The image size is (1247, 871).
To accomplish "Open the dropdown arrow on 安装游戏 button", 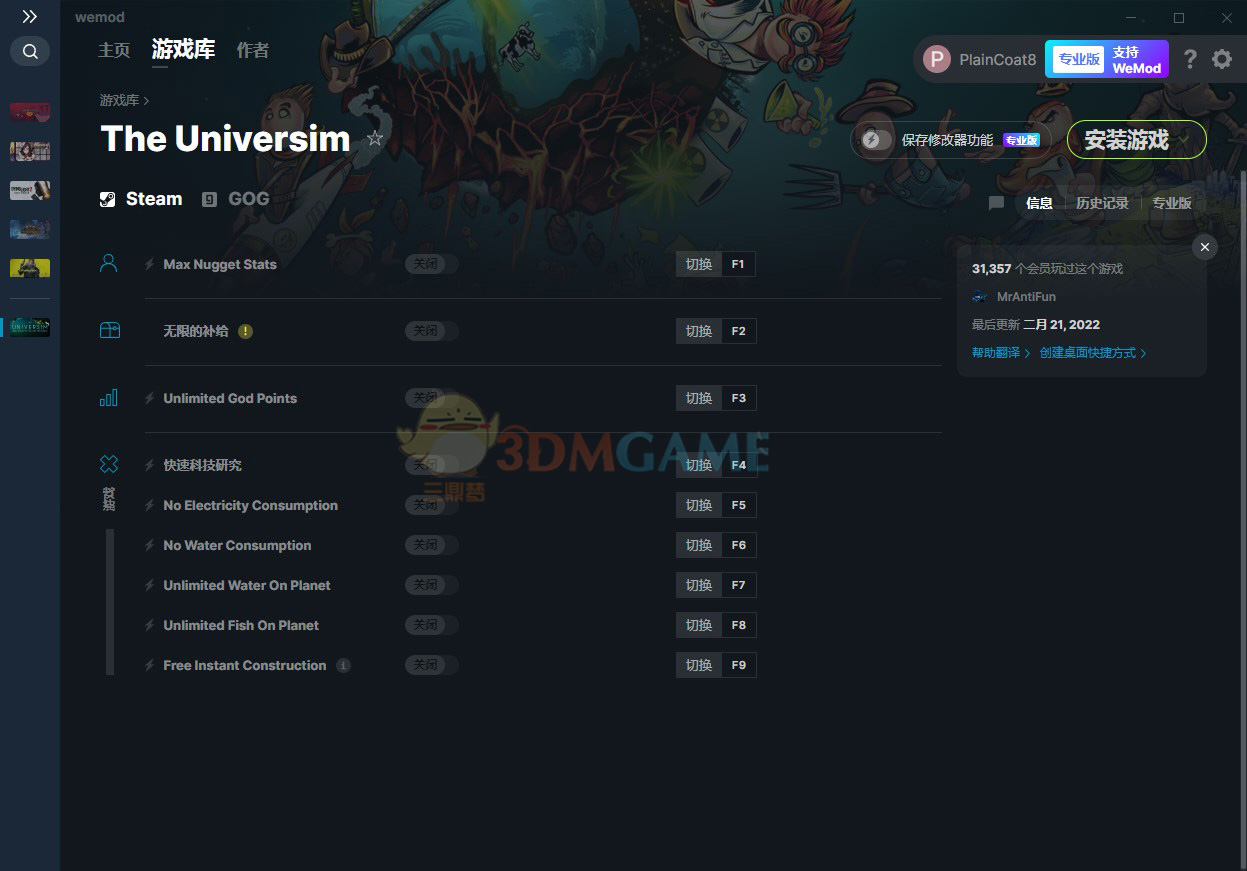I will pyautogui.click(x=1185, y=140).
